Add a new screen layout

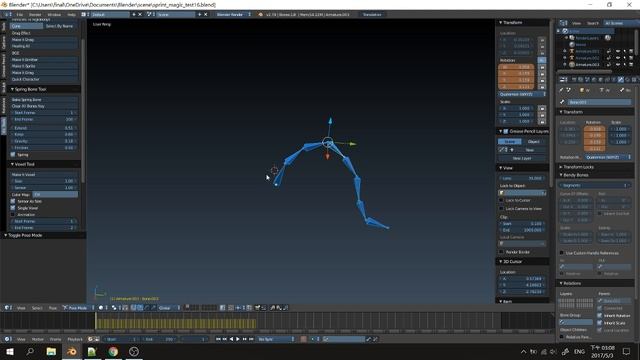pyautogui.click(x=133, y=14)
